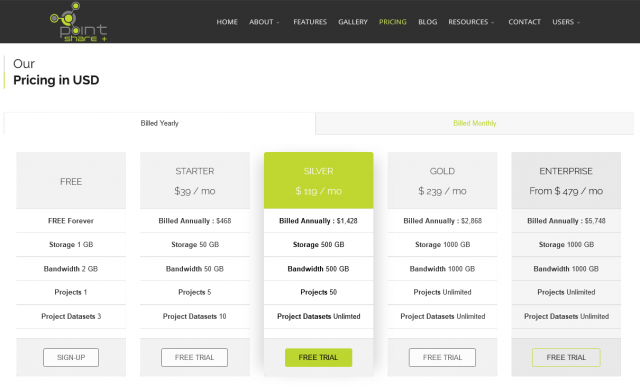Switch to the Billed Yearly tab
The image size is (640, 388).
pos(160,123)
